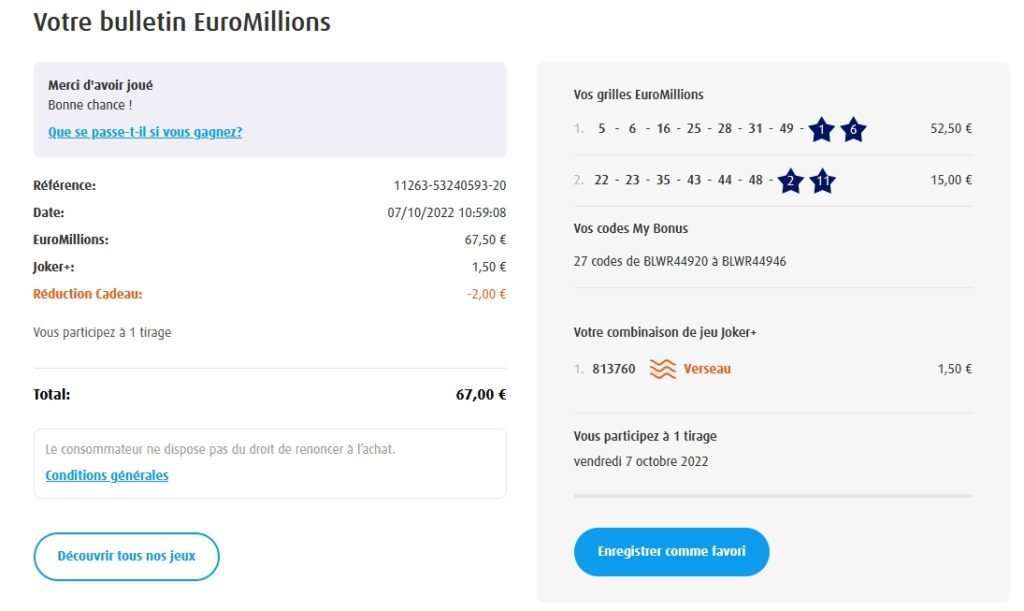Click star number 11 in second grid
Image resolution: width=1024 pixels, height=611 pixels.
tap(821, 181)
